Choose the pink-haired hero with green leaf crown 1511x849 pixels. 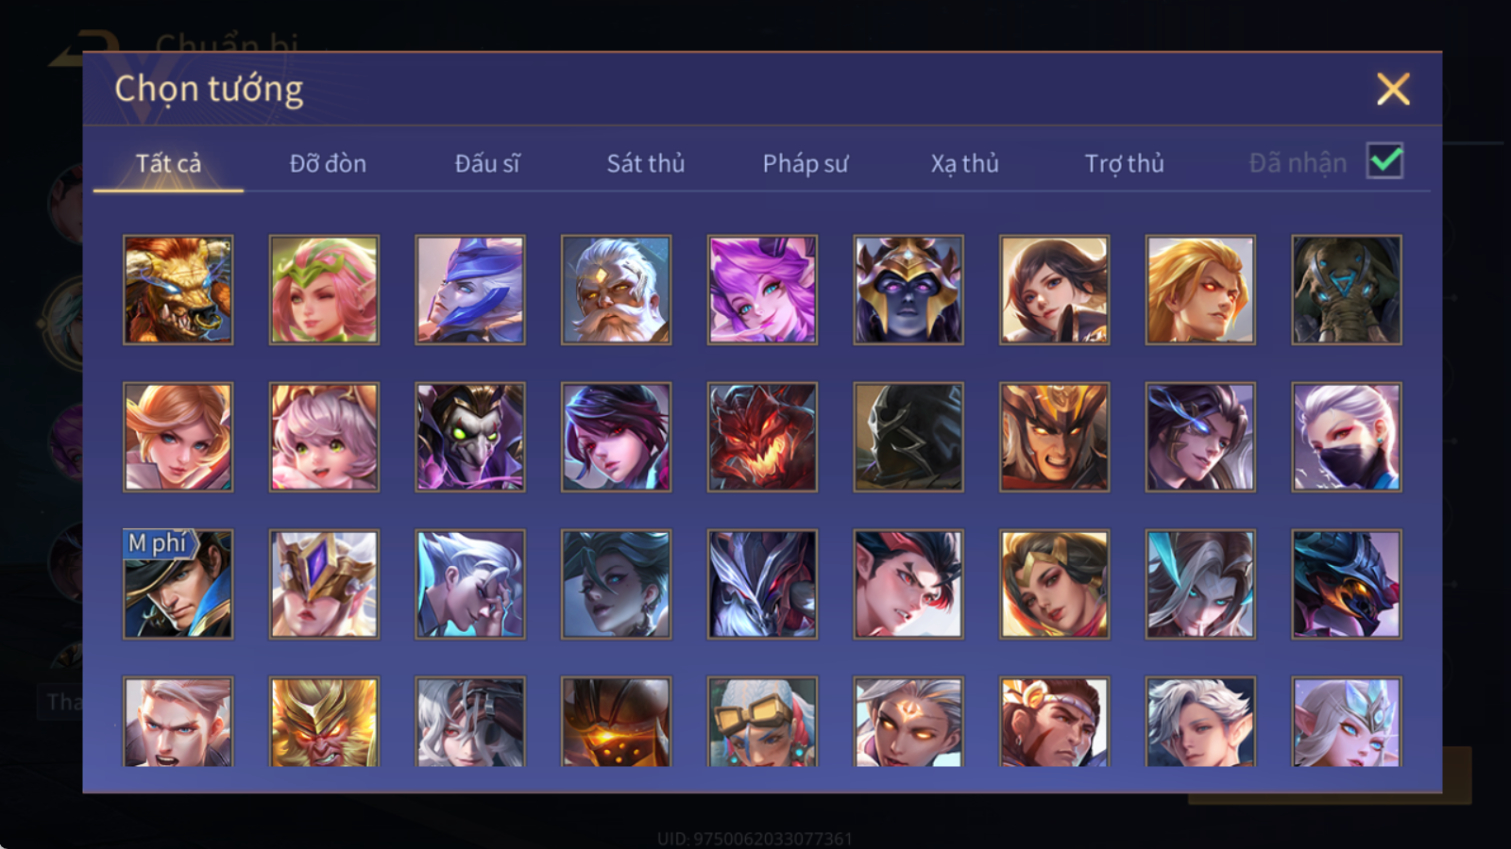coord(324,290)
